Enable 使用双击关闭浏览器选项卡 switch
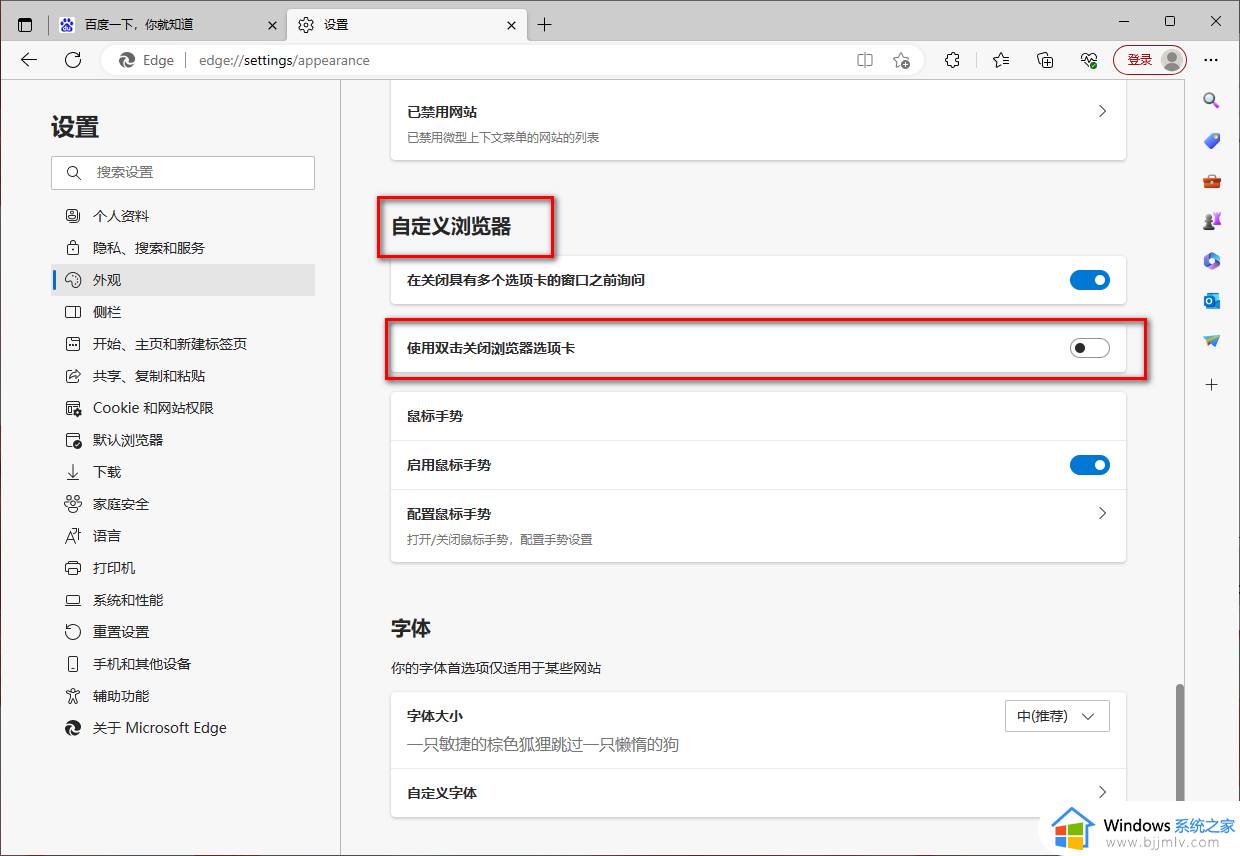The image size is (1240, 856). coord(1090,349)
